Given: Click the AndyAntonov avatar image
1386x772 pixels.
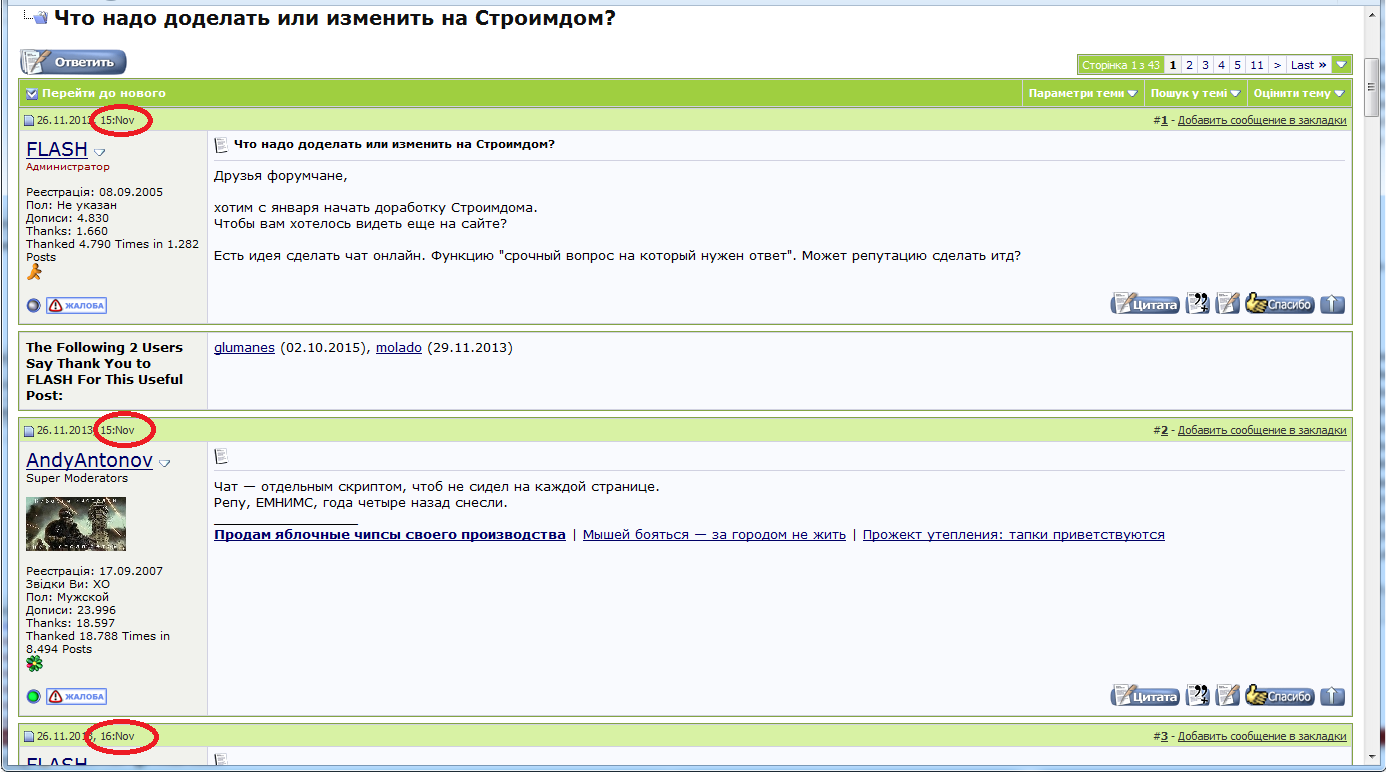Looking at the screenshot, I should 76,524.
